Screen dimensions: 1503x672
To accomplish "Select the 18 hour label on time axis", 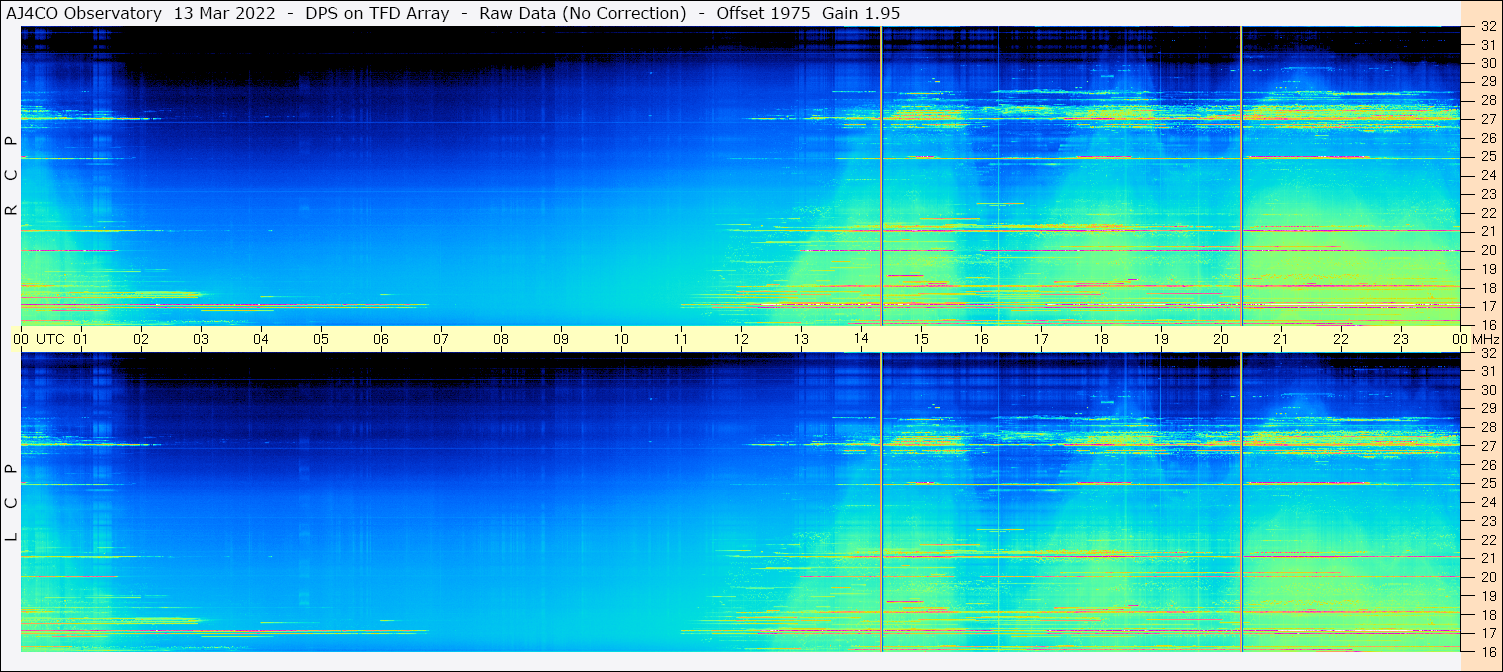I will (1101, 339).
